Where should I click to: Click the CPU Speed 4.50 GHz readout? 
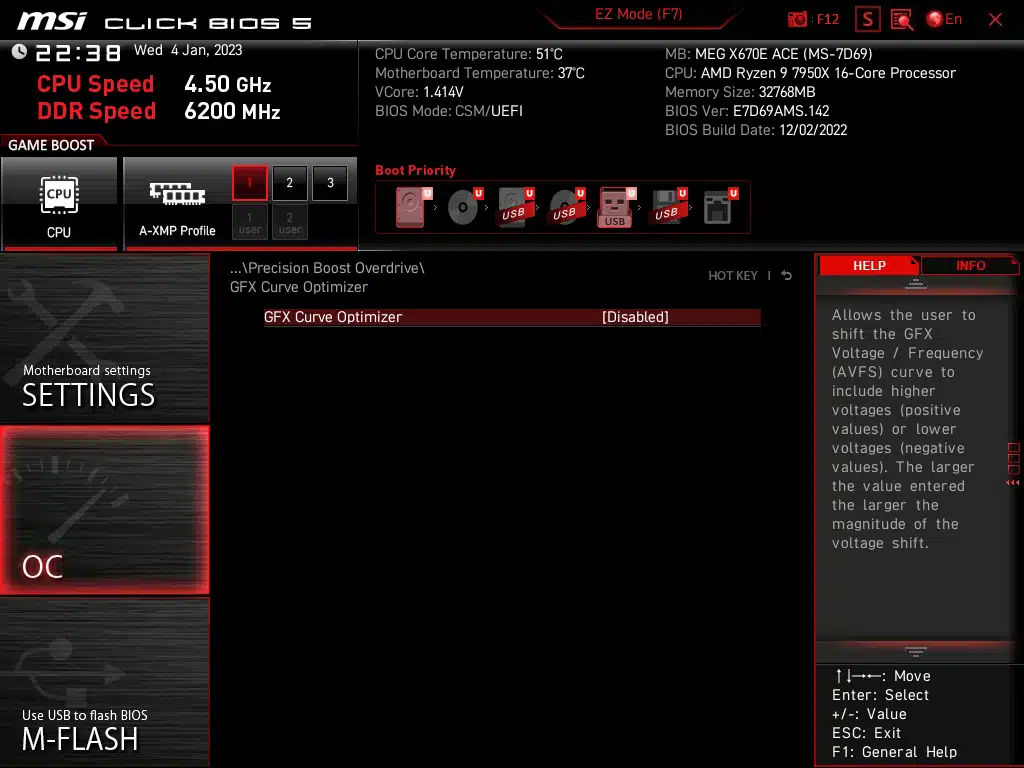154,84
